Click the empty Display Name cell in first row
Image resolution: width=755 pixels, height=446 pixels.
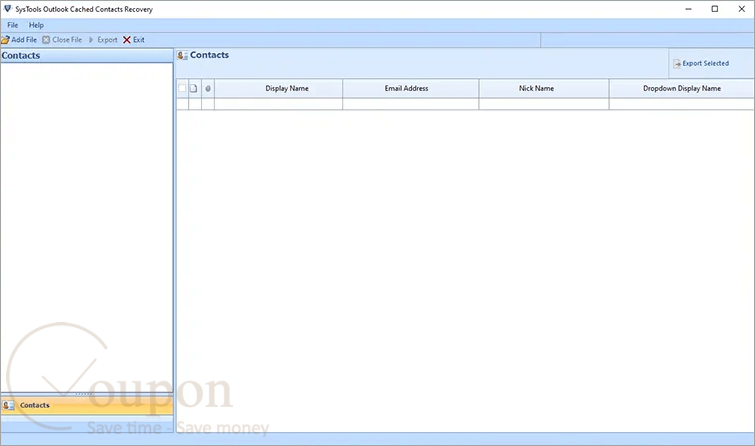[x=278, y=104]
